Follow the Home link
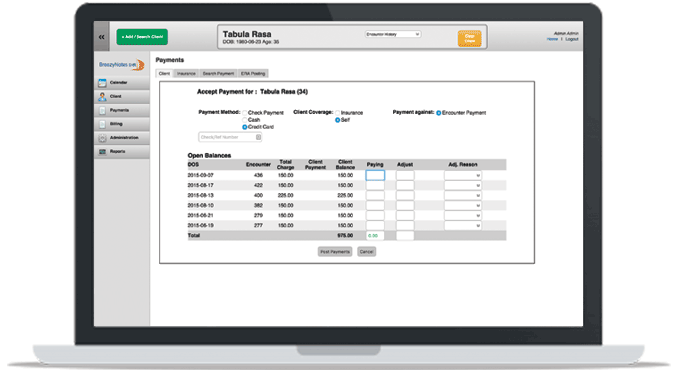This screenshot has height=370, width=675. (x=552, y=39)
